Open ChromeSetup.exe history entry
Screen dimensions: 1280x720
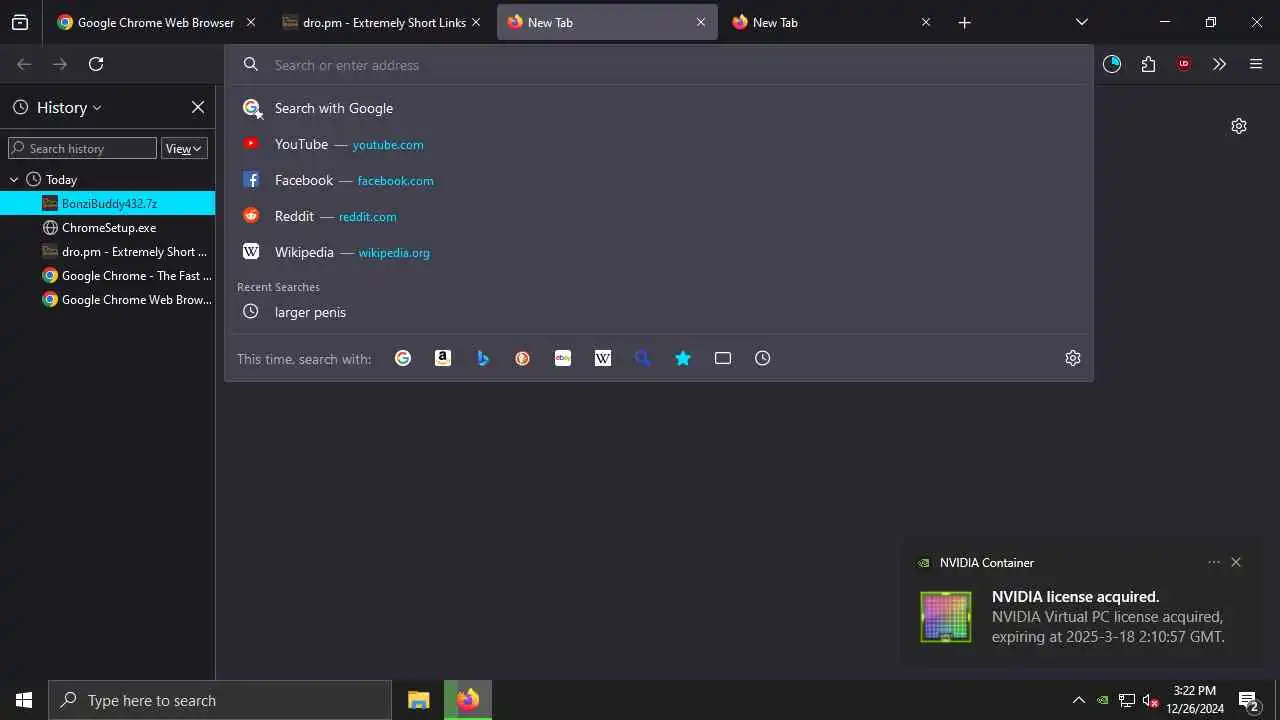[x=108, y=228]
